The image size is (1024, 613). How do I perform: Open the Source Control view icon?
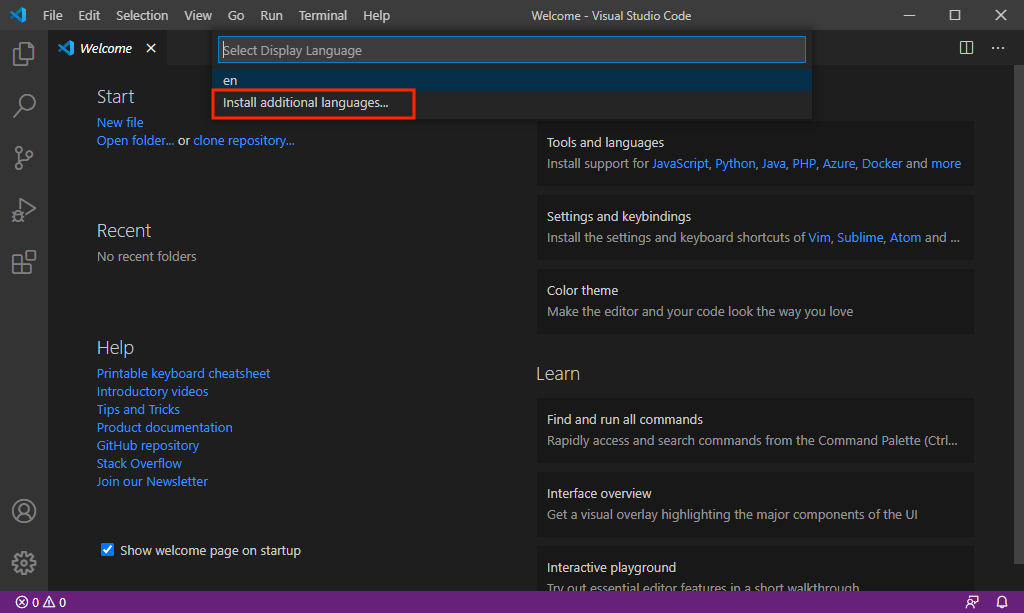pyautogui.click(x=24, y=158)
